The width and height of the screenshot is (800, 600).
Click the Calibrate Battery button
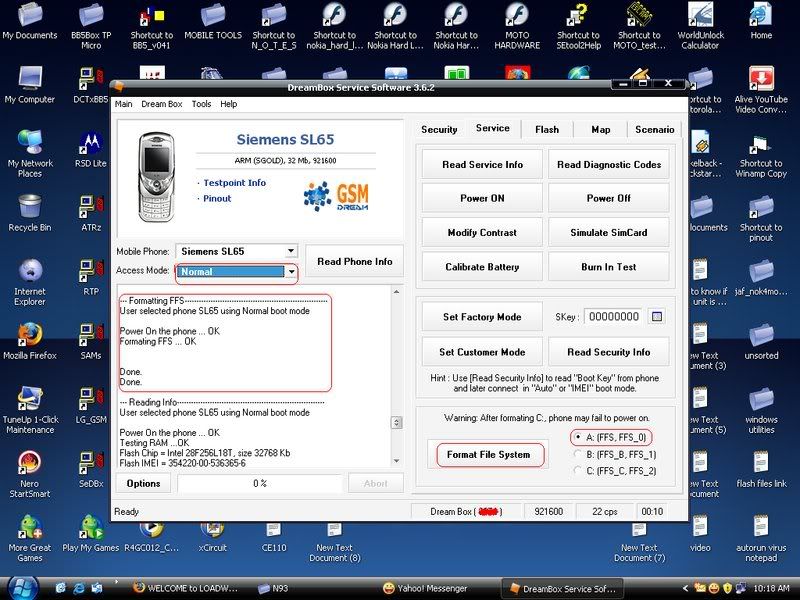[x=482, y=267]
